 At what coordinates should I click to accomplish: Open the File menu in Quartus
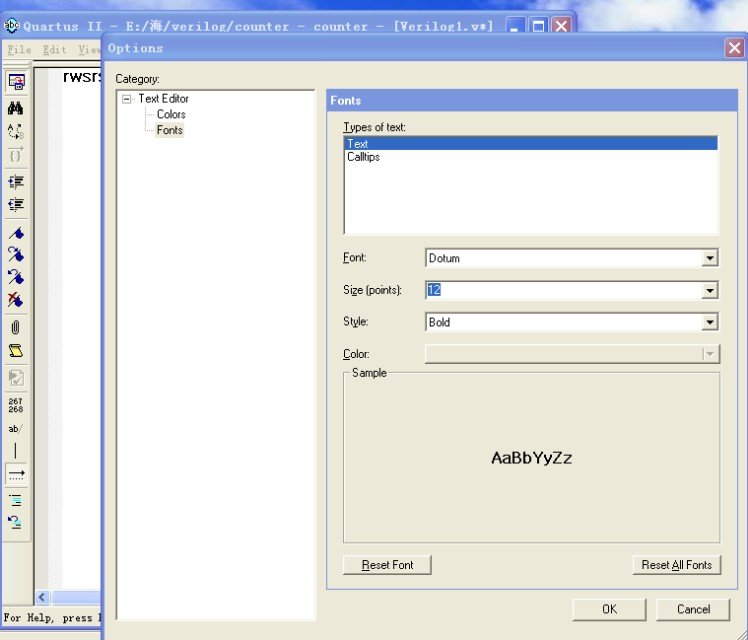[19, 49]
